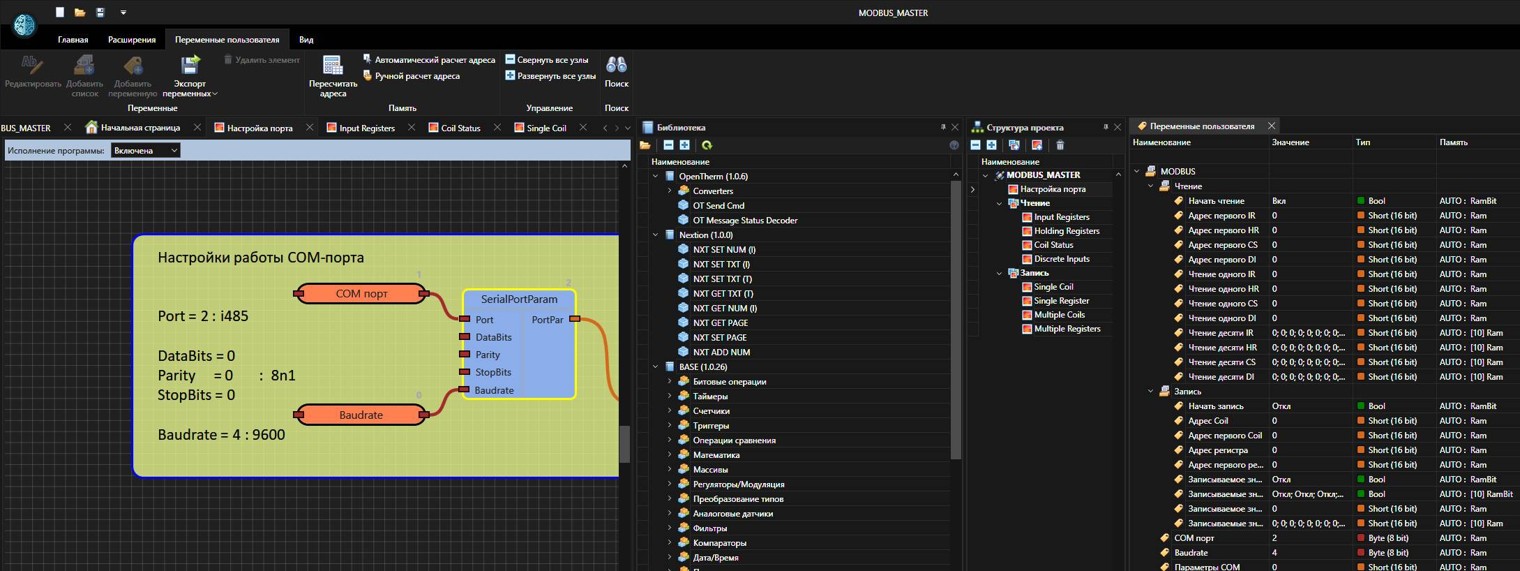
Task: Collapse the Чтение folder in project structure
Action: 999,203
